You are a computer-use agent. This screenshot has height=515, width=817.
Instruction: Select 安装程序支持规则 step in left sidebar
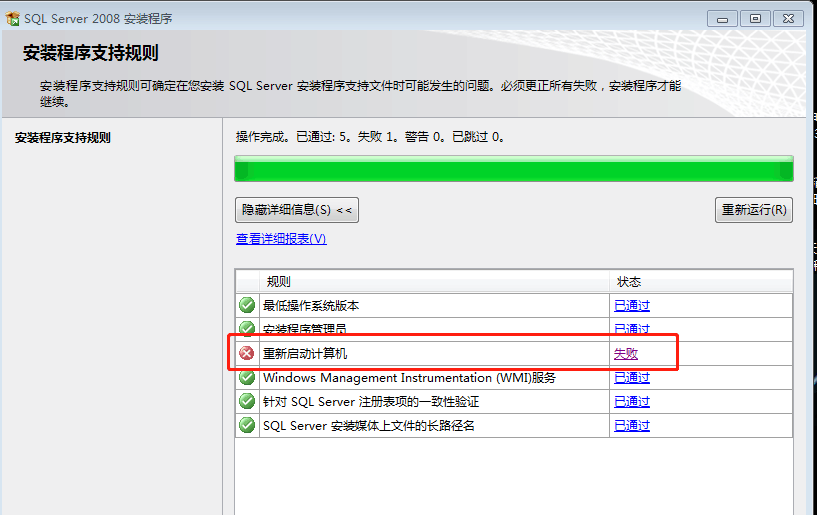(x=63, y=138)
